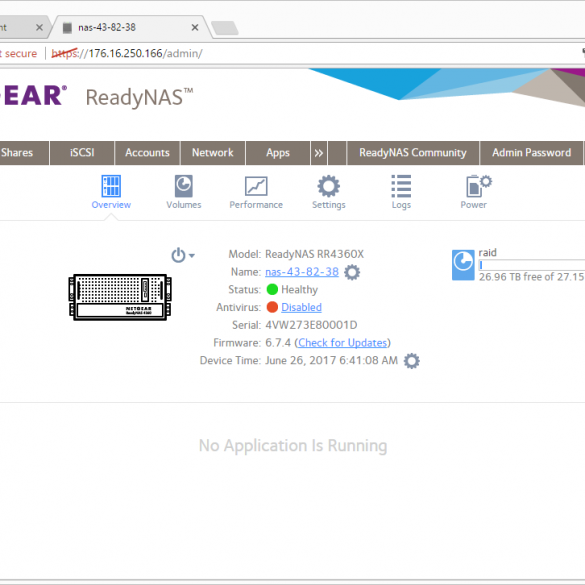Click the raid volume disk icon
Screen dimensions: 585x585
463,265
